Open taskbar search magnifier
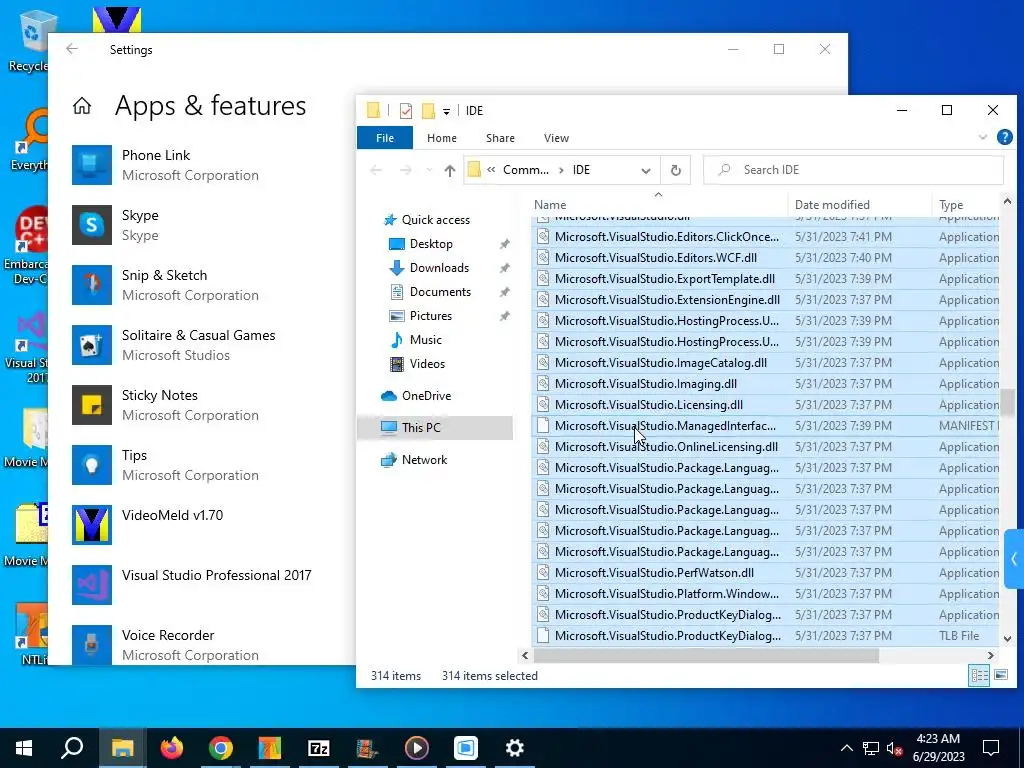1024x768 pixels. point(72,748)
